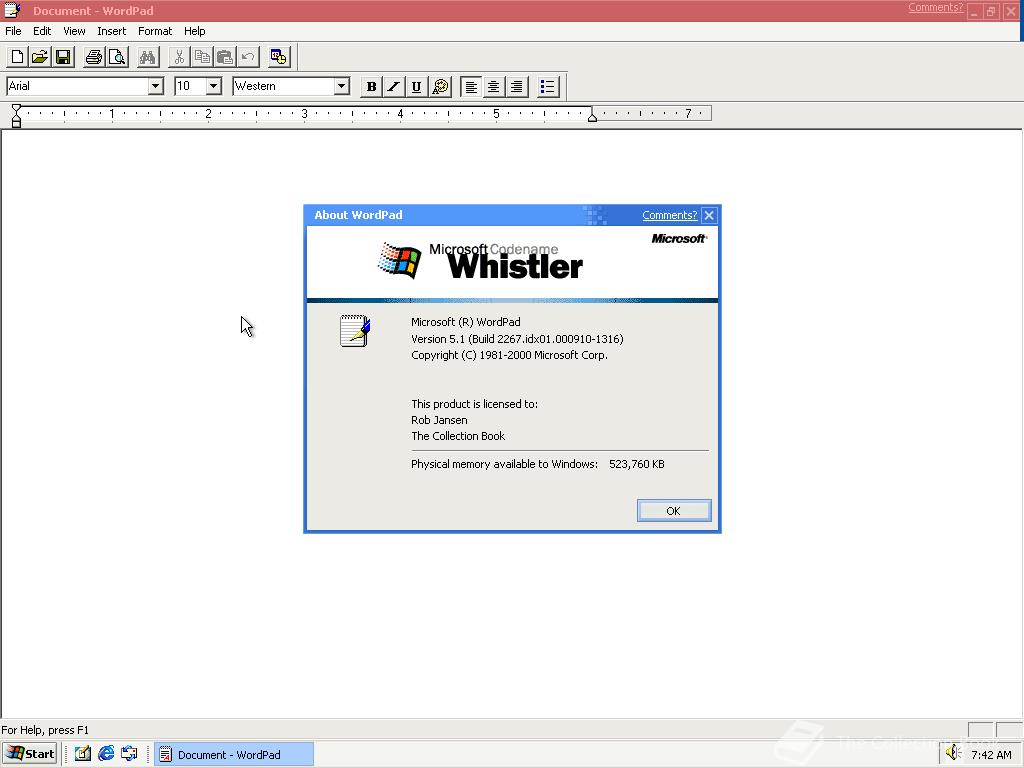This screenshot has height=768, width=1024.
Task: Click the Paste clipboard icon
Action: coord(225,57)
